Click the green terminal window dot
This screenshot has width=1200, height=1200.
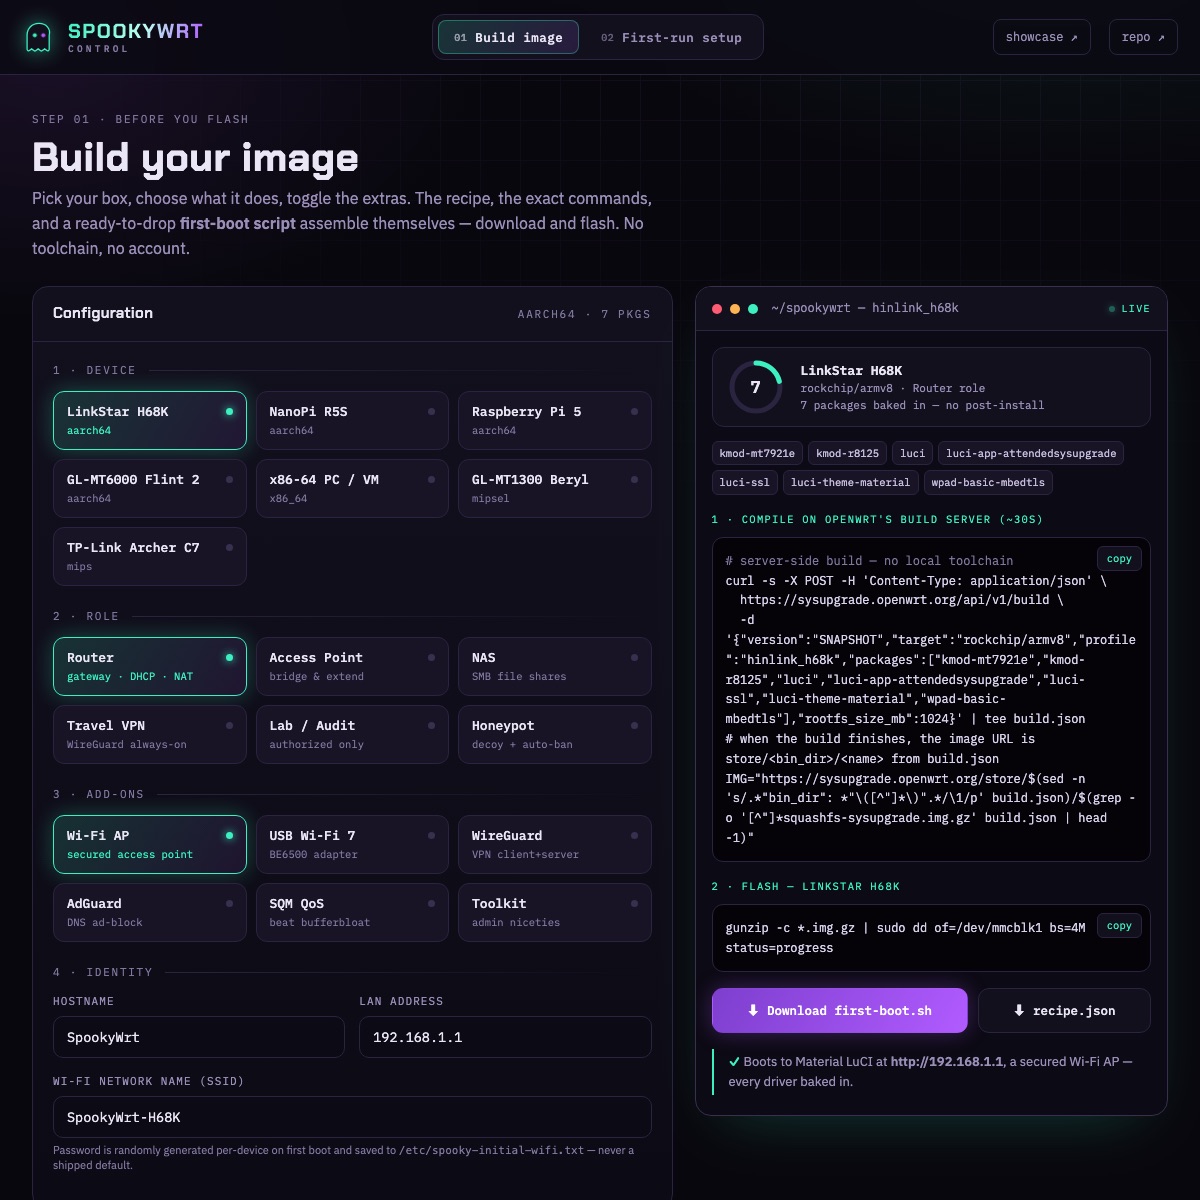(753, 309)
